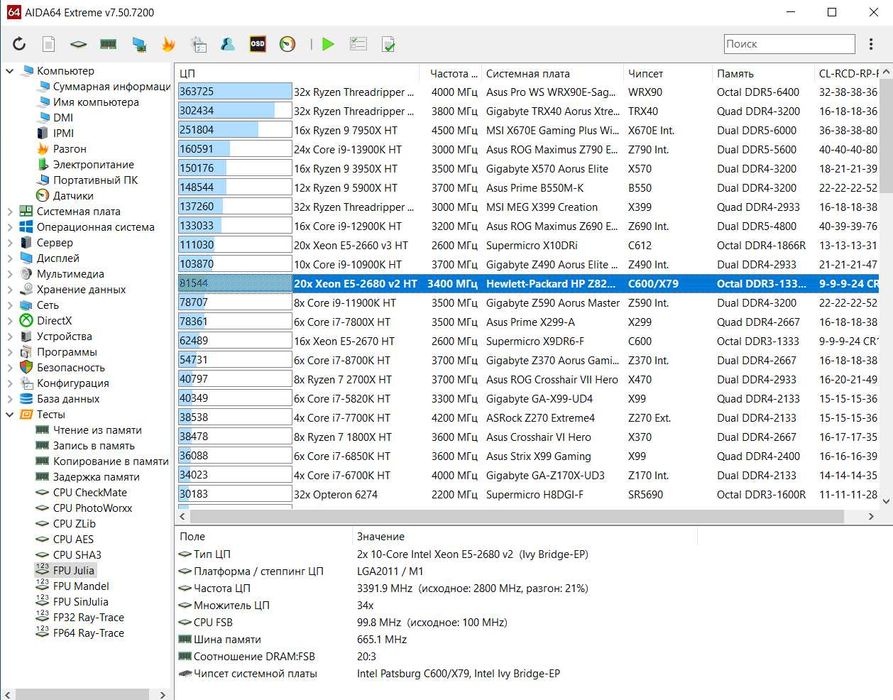The image size is (893, 700).
Task: Collapse the Компьютер tree node
Action: click(x=10, y=71)
